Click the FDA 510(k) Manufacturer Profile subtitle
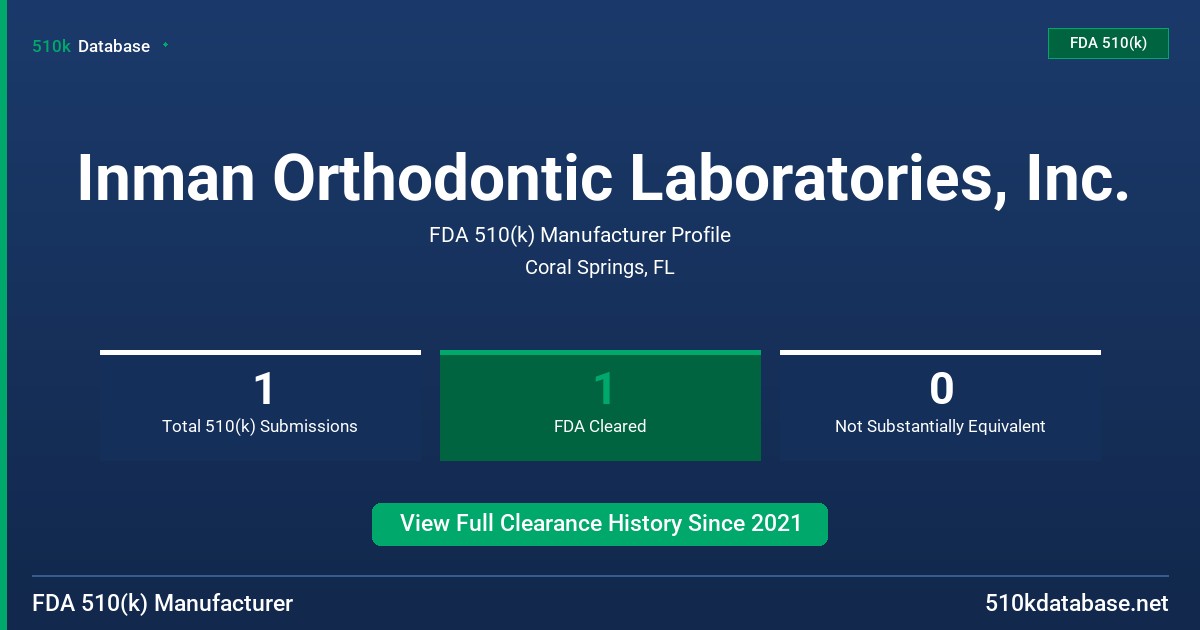Screen dimensions: 1200x630 tap(580, 235)
